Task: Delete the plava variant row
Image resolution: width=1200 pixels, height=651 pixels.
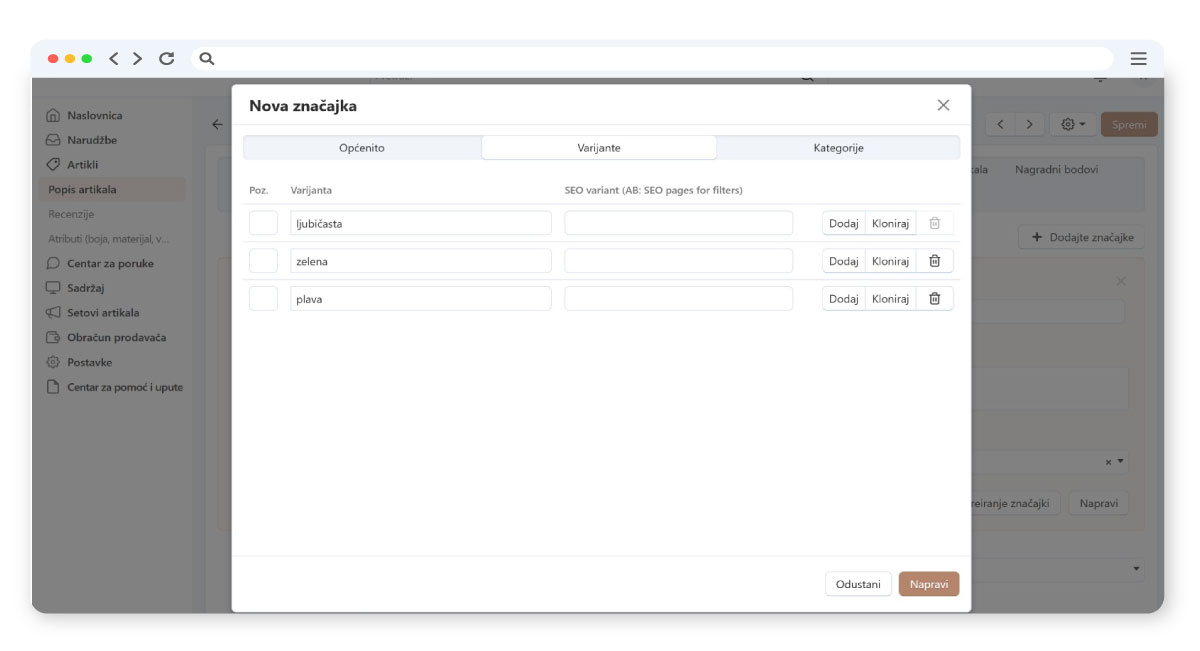Action: tap(934, 299)
